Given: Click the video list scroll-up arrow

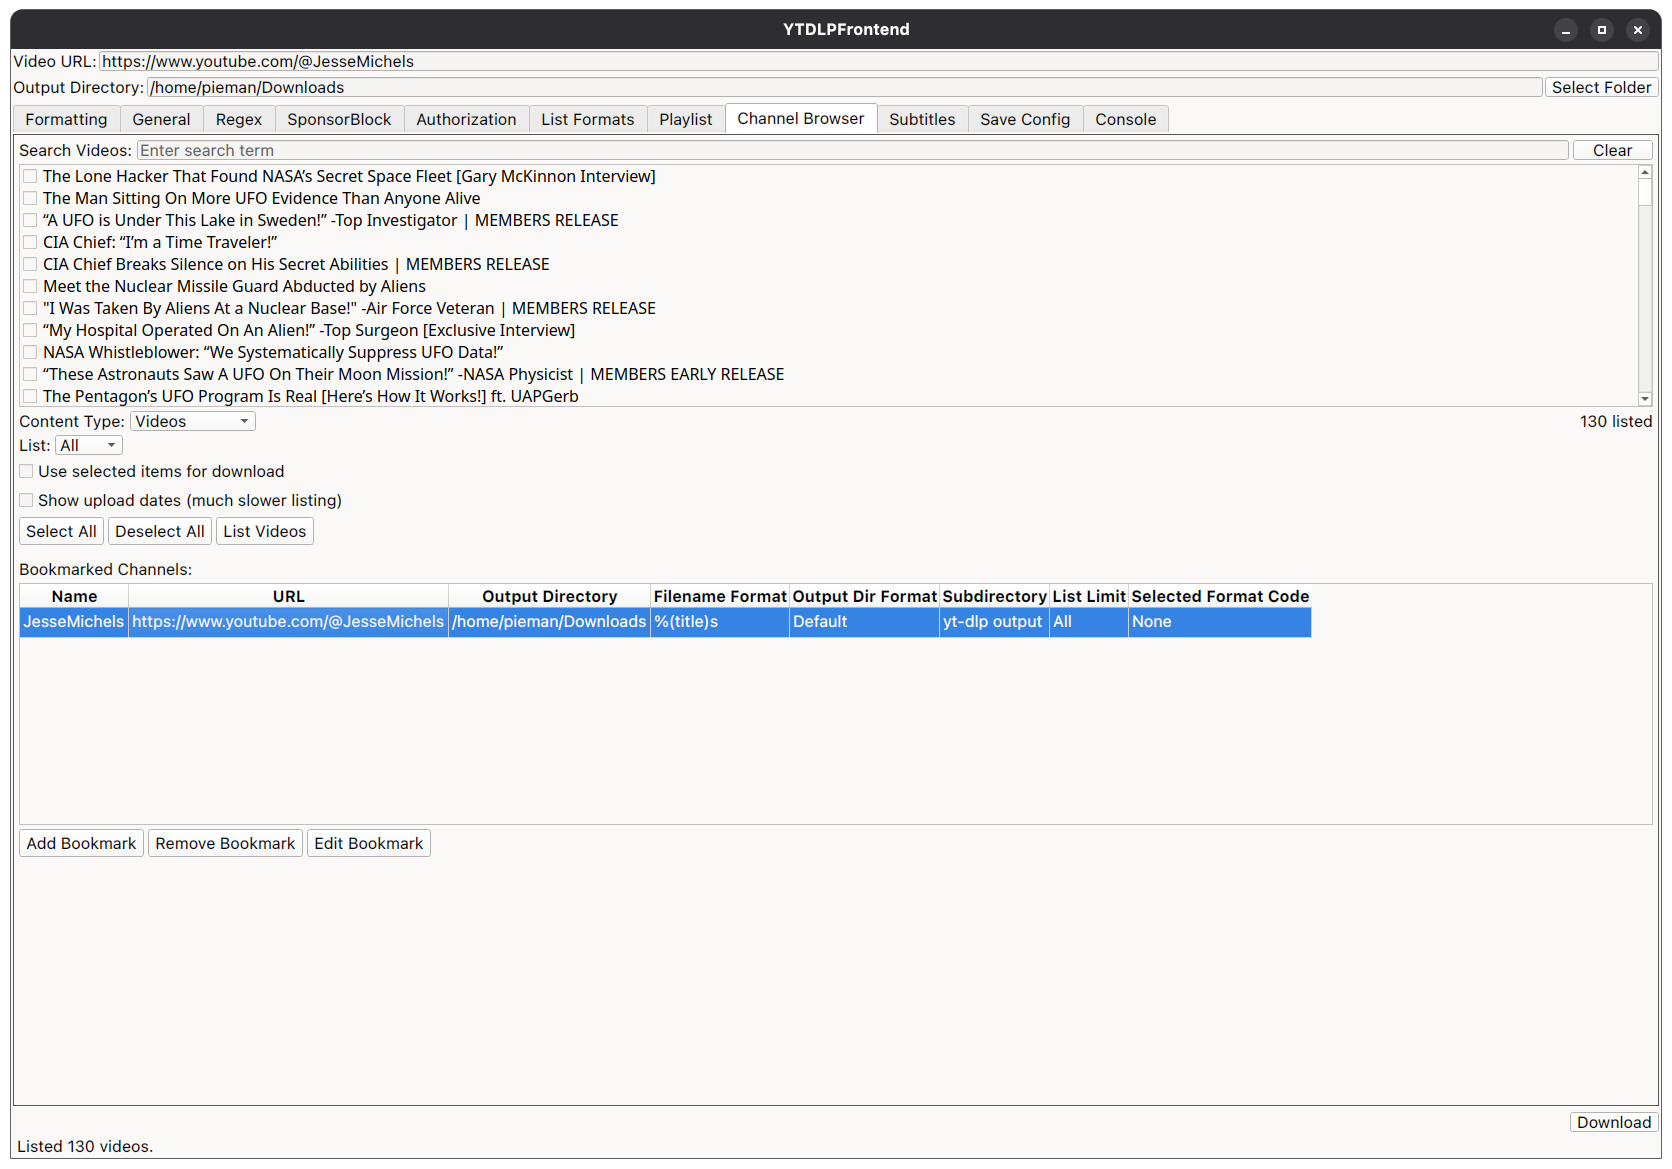Looking at the screenshot, I should pos(1645,172).
